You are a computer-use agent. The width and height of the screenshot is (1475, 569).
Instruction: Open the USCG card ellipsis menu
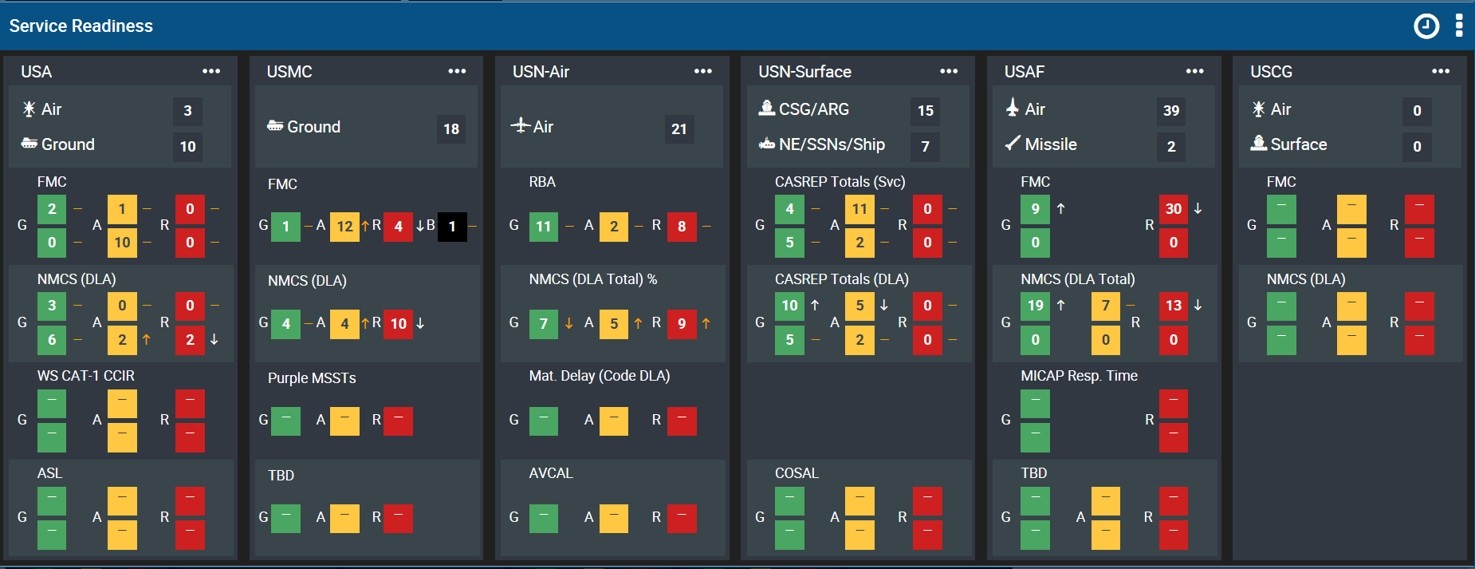(x=1441, y=71)
